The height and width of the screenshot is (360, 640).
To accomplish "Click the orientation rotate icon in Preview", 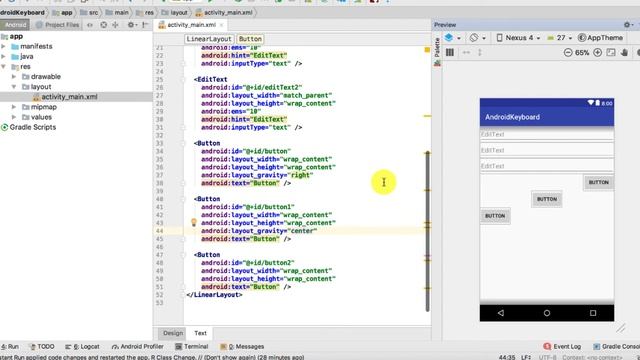I will coord(473,38).
